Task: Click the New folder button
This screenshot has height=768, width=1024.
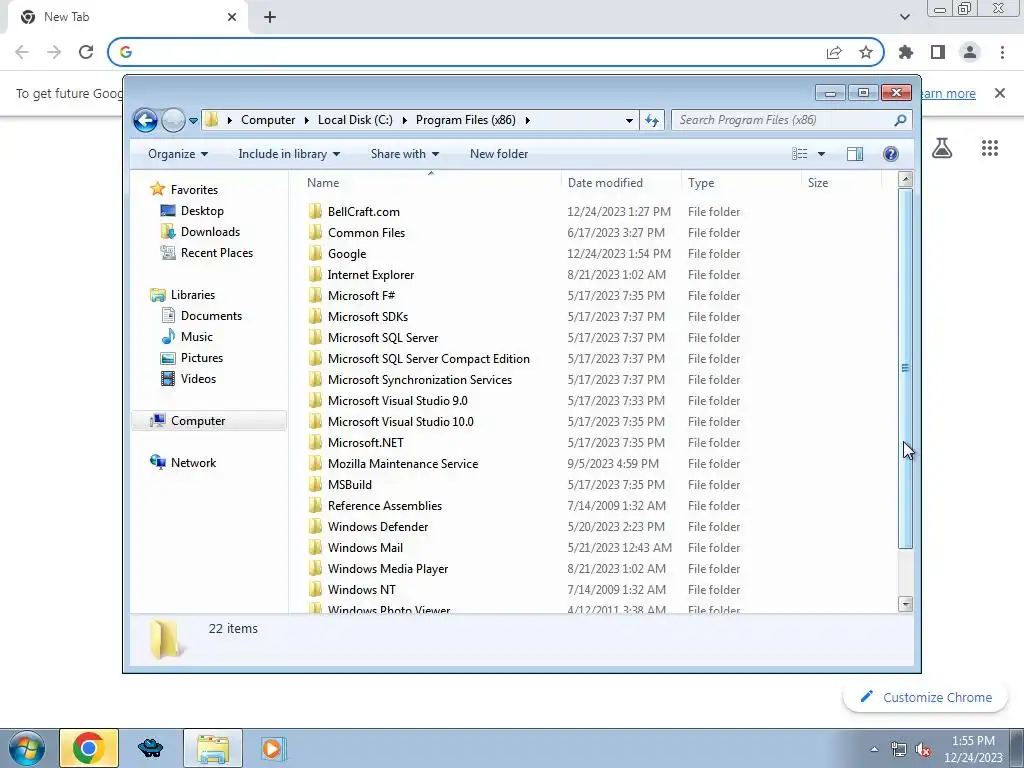Action: point(499,154)
